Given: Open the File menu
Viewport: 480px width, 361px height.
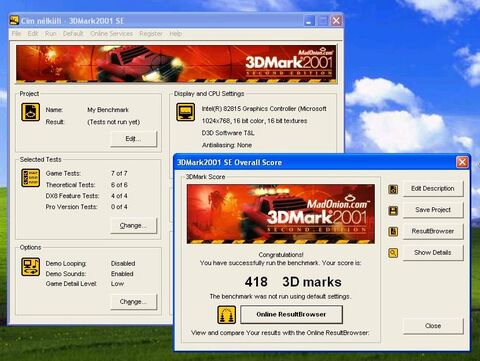Looking at the screenshot, I should (x=16, y=34).
